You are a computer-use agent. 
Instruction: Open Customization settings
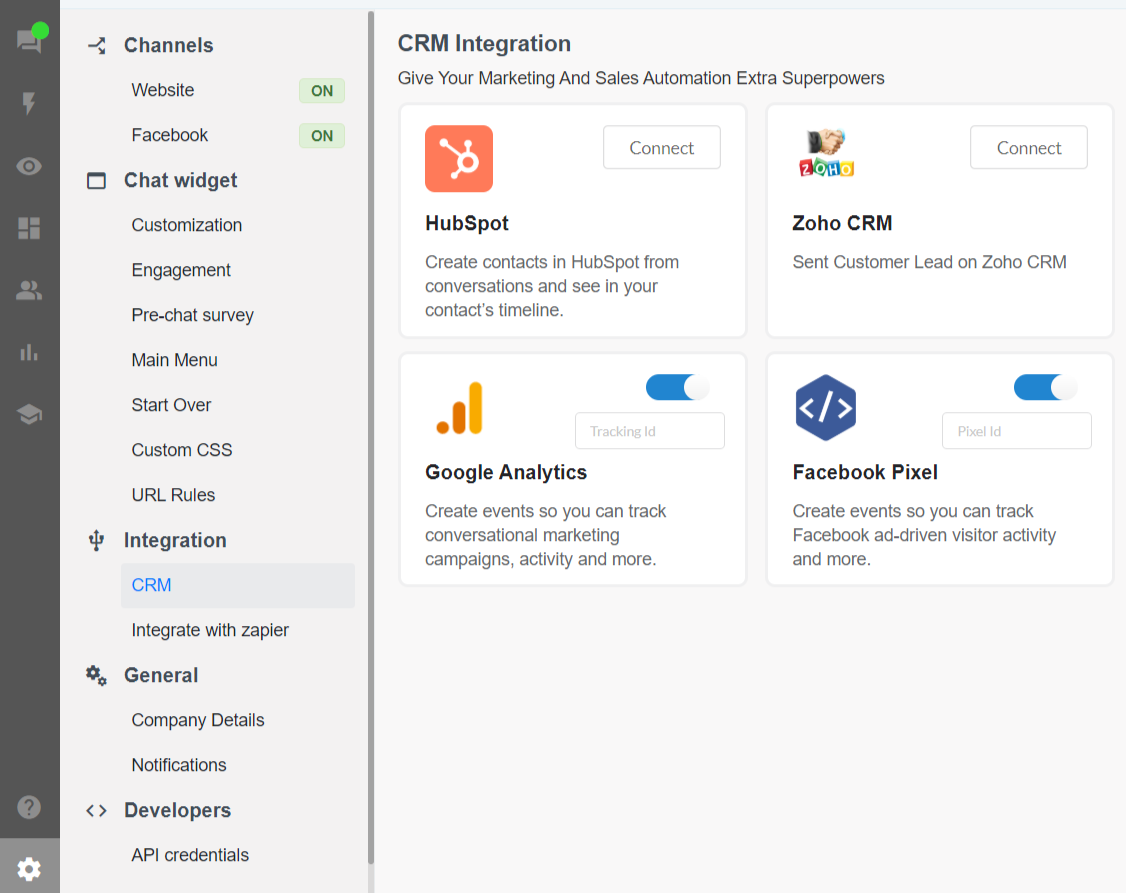[187, 225]
